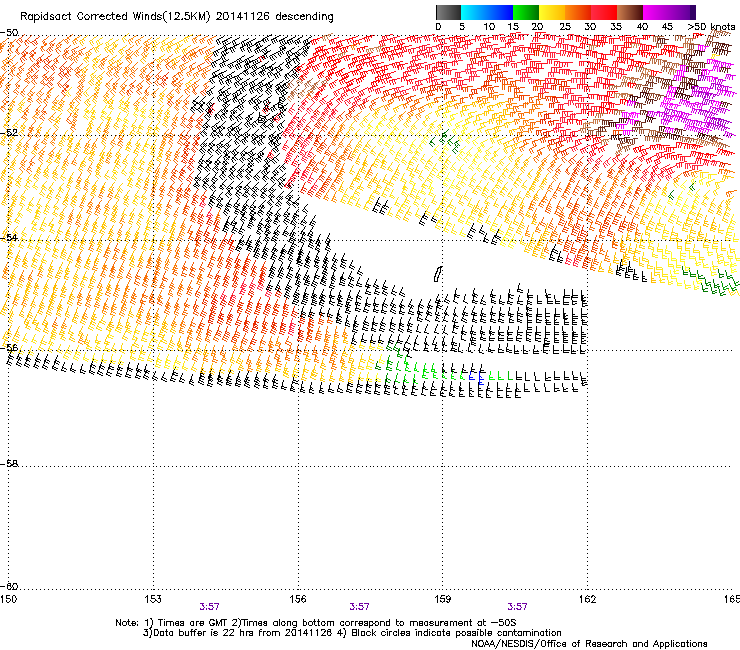The height and width of the screenshot is (650, 740).
Task: Click the blue wind barbs near 159.7, -56.5
Action: coord(476,377)
